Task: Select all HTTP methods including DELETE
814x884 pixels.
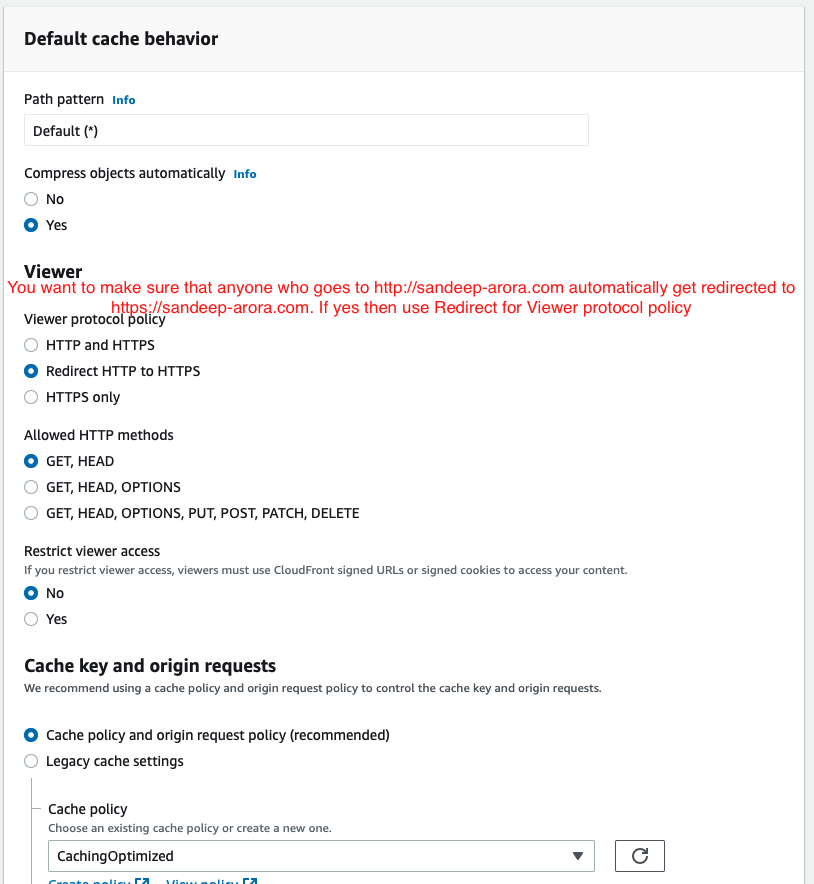Action: coord(31,513)
